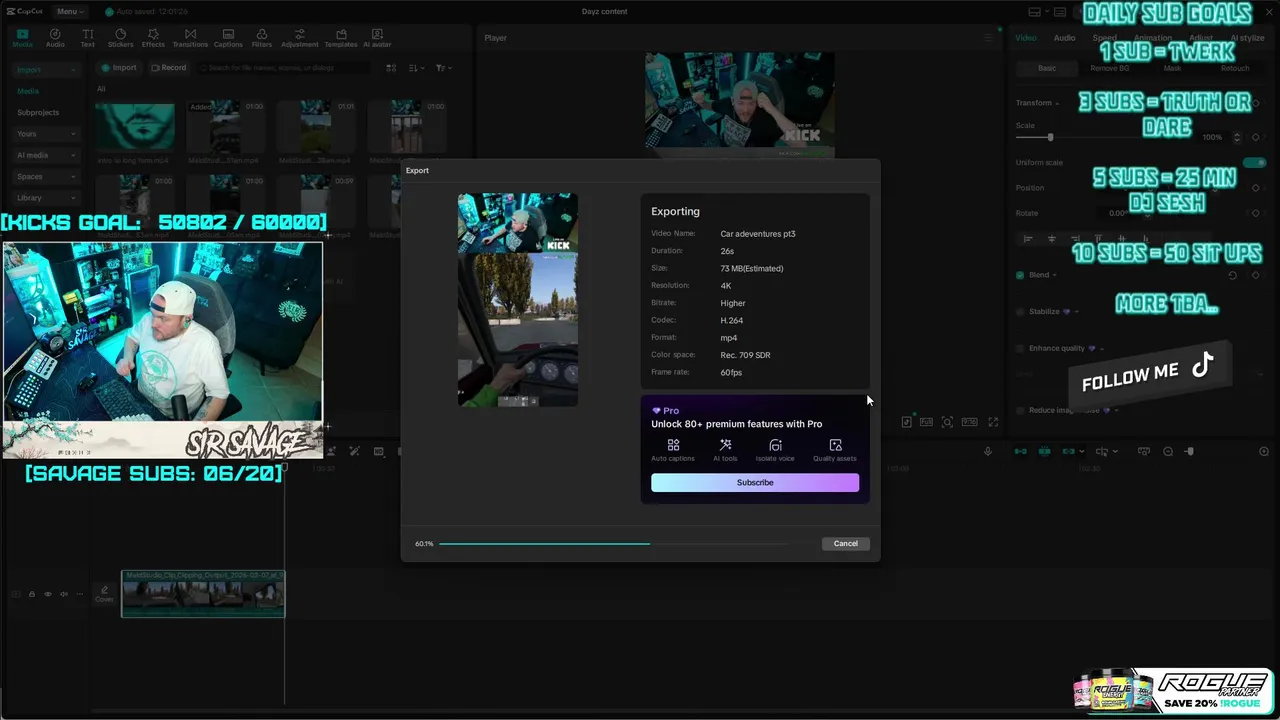Expand the Library section in sidebar

pyautogui.click(x=45, y=198)
